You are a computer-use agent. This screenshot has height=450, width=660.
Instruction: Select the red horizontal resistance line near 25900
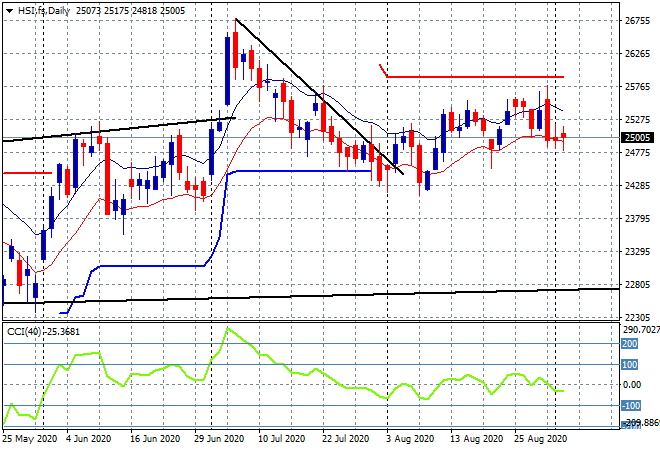[475, 77]
